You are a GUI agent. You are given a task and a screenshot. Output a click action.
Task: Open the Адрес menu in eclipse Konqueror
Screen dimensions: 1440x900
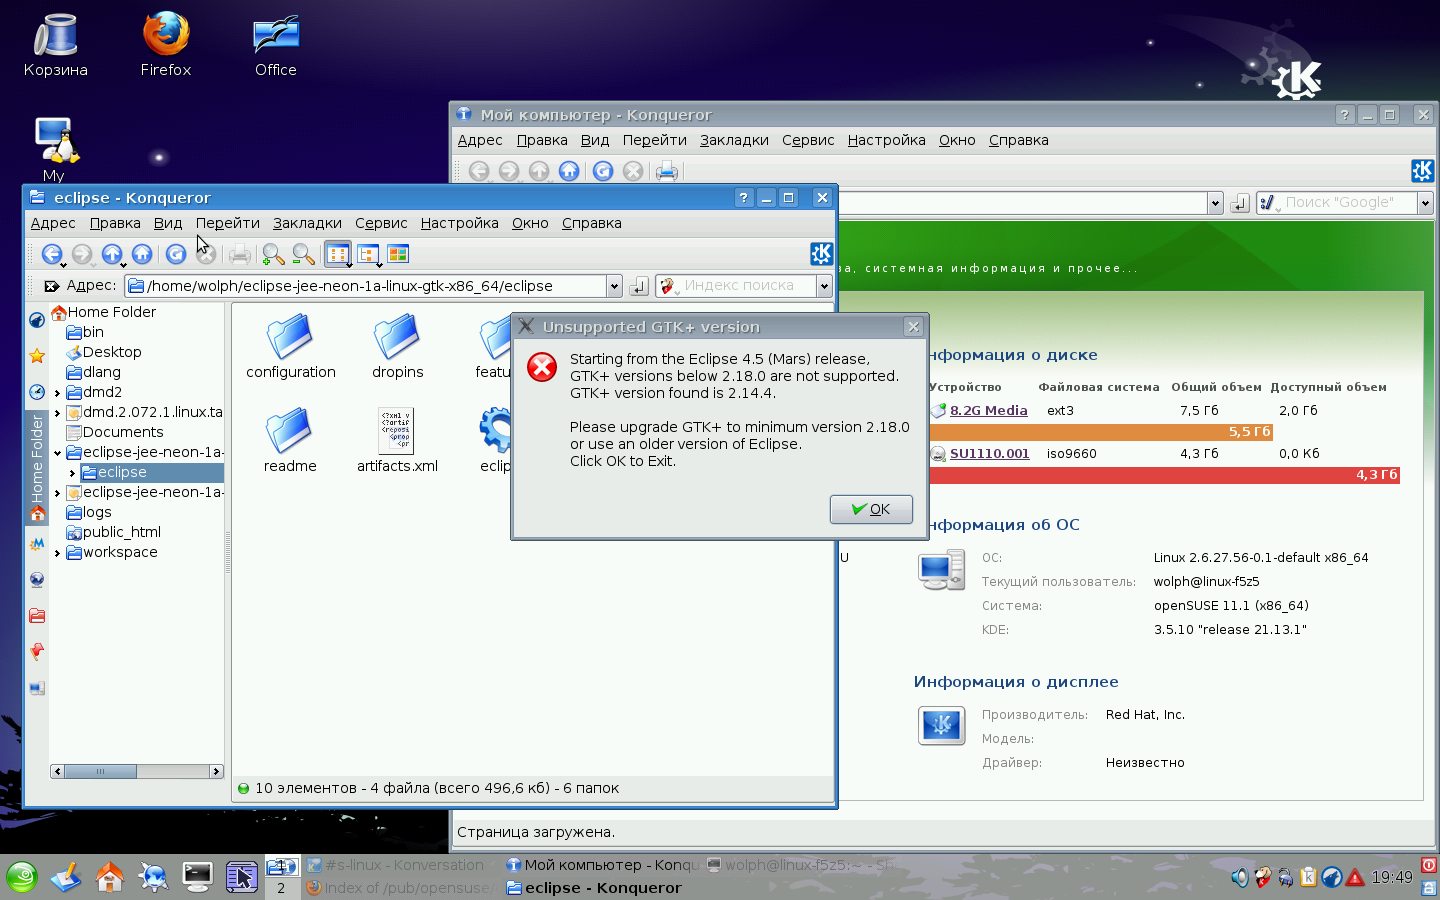coord(53,223)
